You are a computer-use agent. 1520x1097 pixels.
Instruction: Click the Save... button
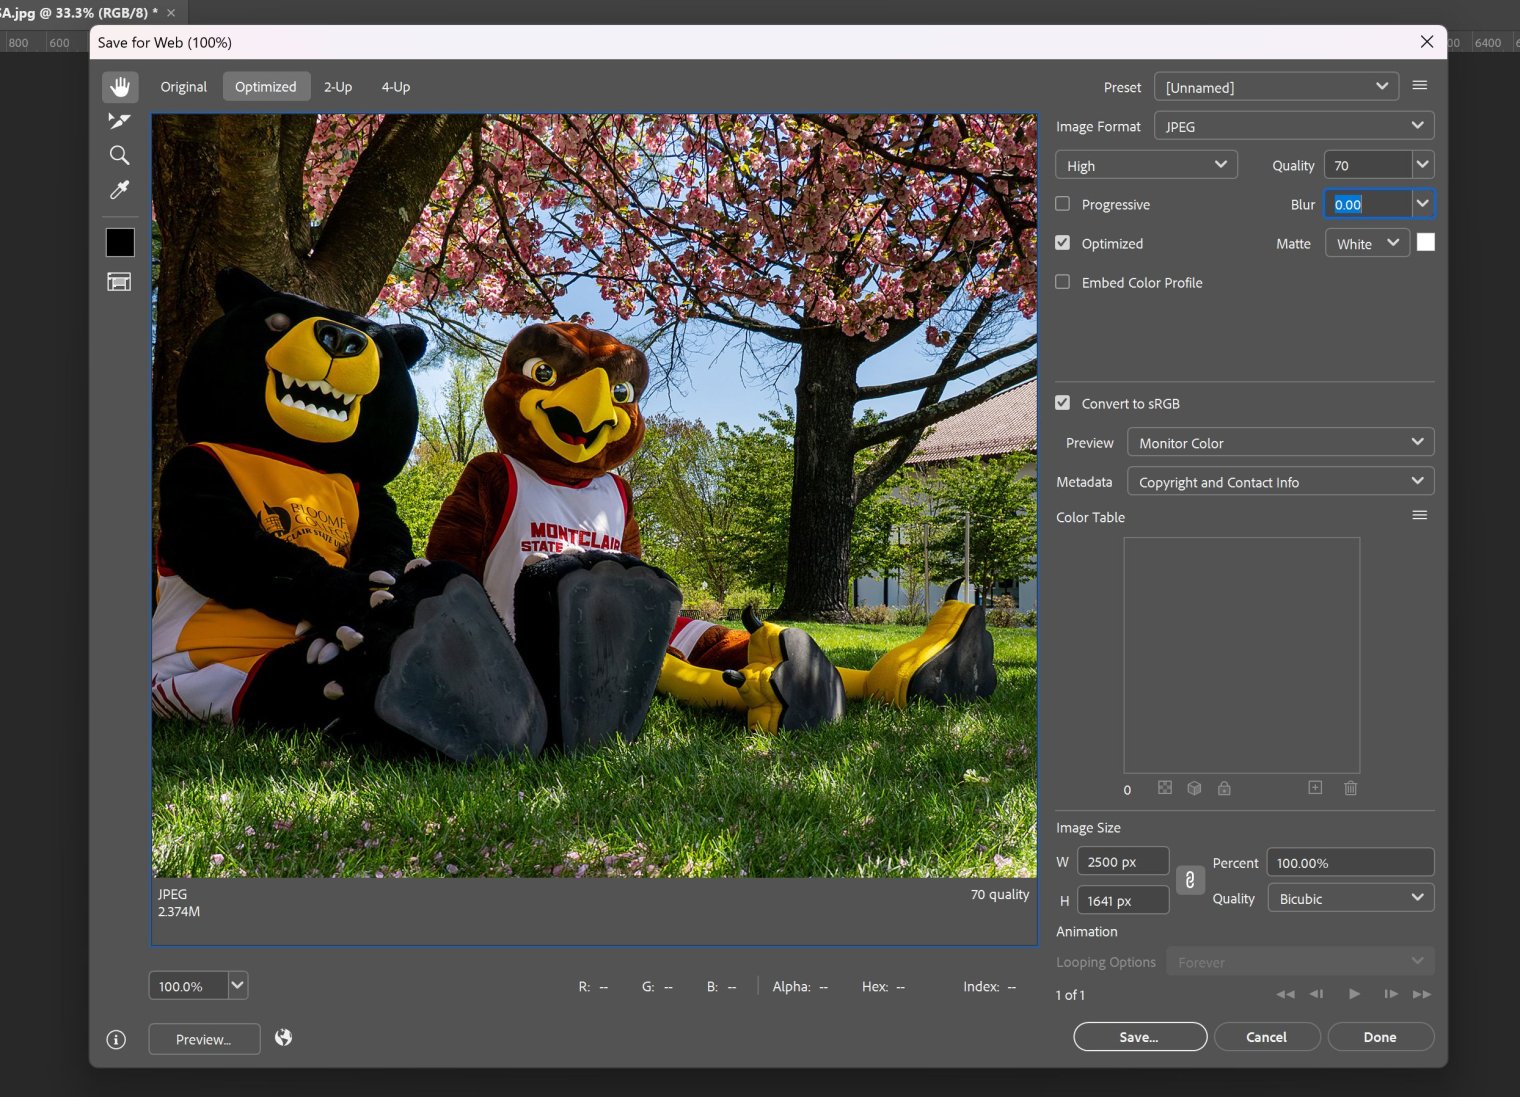tap(1140, 1037)
